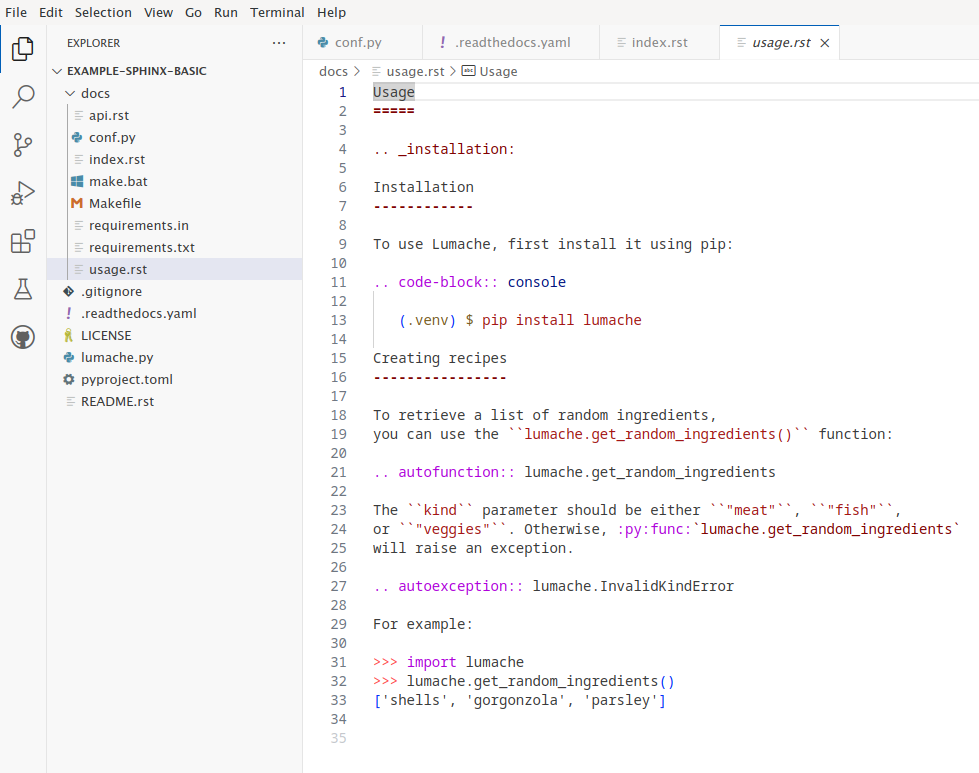Open the File menu
The height and width of the screenshot is (773, 979).
pyautogui.click(x=16, y=12)
